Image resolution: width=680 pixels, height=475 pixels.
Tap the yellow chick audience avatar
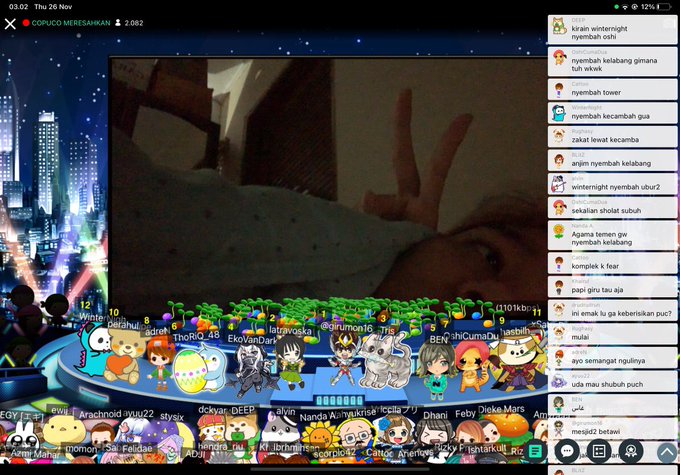(64, 430)
